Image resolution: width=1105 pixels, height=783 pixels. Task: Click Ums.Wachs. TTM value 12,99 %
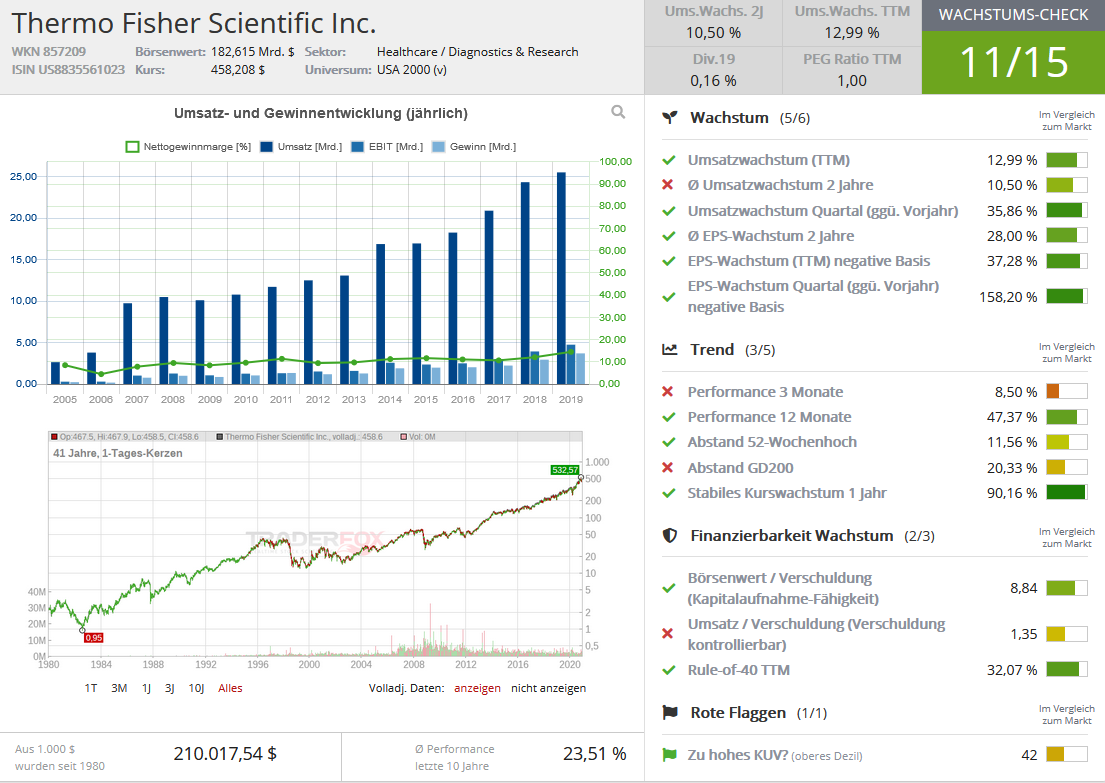point(852,32)
